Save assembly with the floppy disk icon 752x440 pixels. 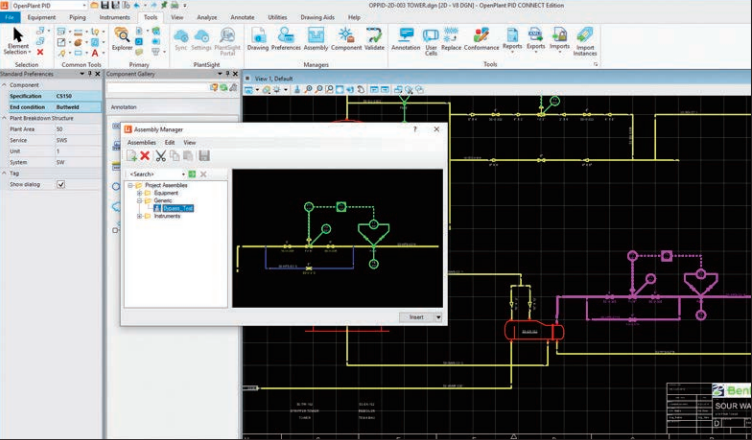[204, 155]
